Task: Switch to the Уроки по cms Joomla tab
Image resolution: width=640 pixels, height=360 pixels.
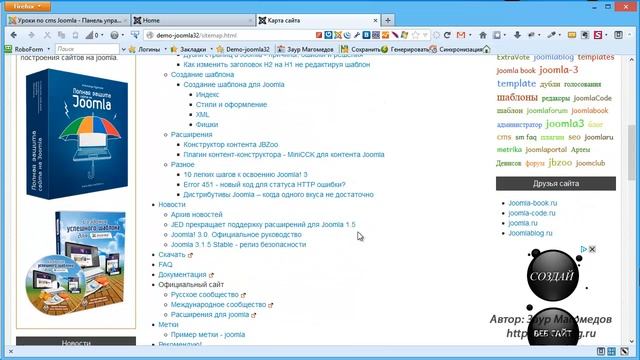Action: [68, 20]
